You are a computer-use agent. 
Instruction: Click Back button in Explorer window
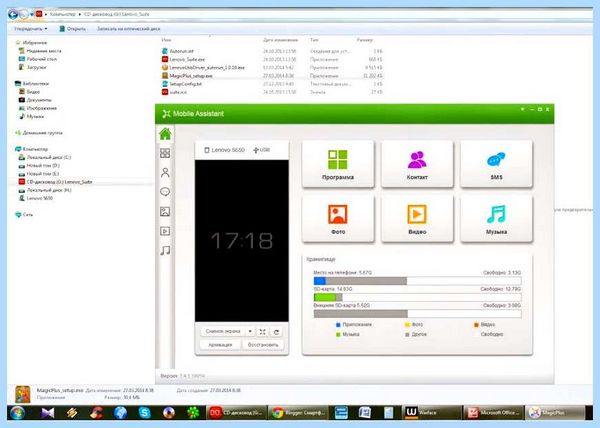coord(13,14)
